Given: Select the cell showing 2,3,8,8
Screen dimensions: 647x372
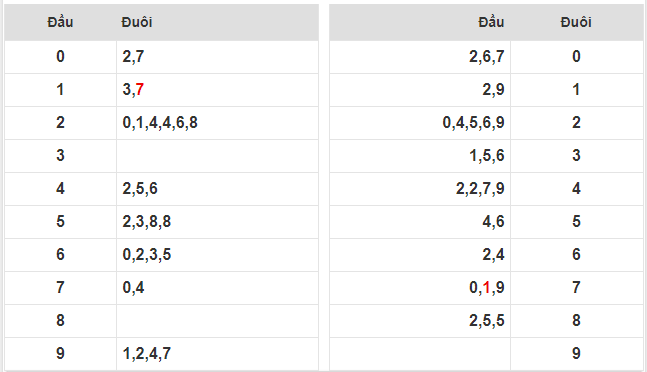Looking at the screenshot, I should (x=217, y=222).
